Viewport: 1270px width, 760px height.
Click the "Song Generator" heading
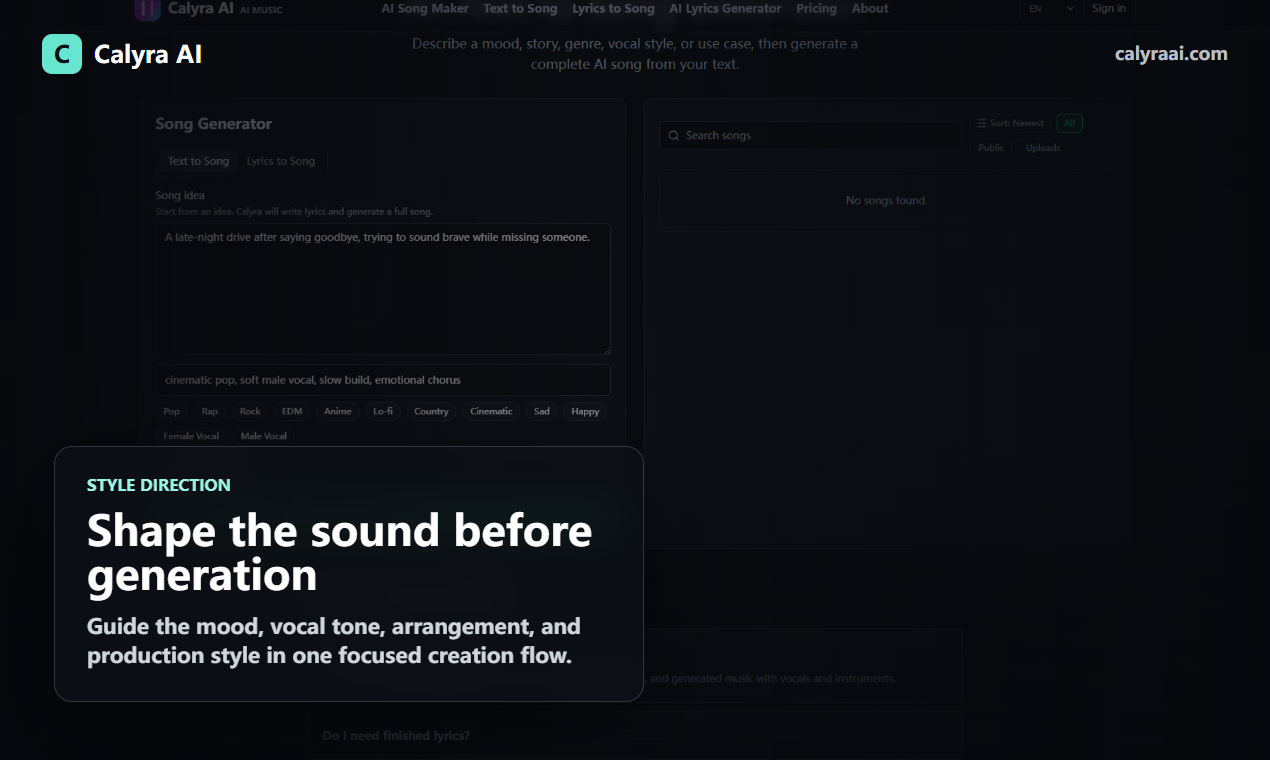(x=213, y=124)
